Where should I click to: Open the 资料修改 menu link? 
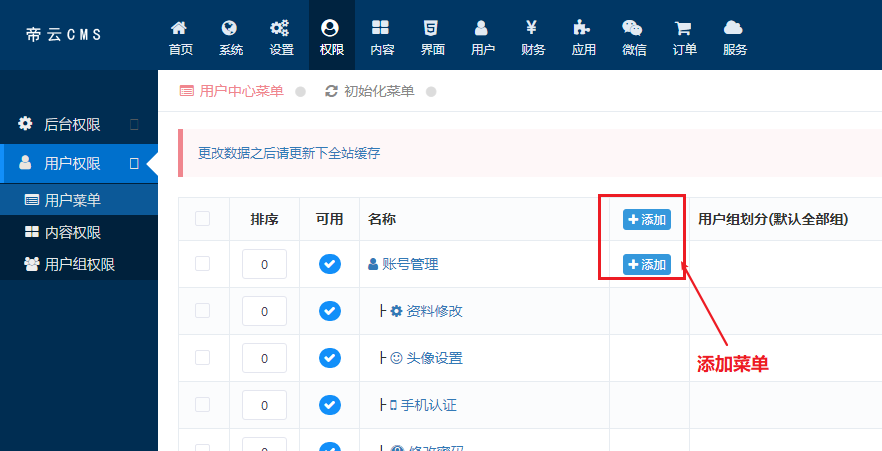pyautogui.click(x=434, y=310)
